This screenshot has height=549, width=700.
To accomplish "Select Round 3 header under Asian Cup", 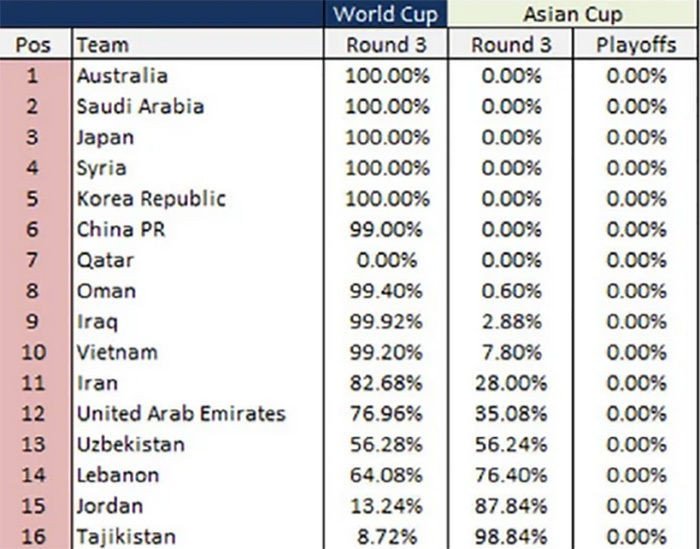I will coord(510,45).
